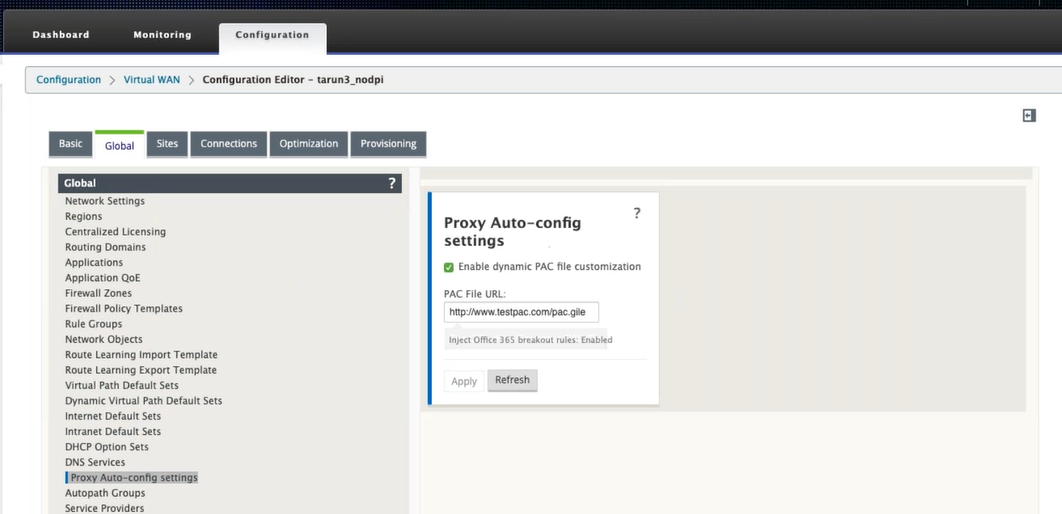Click the Apply button
Viewport: 1062px width, 514px height.
click(x=464, y=381)
